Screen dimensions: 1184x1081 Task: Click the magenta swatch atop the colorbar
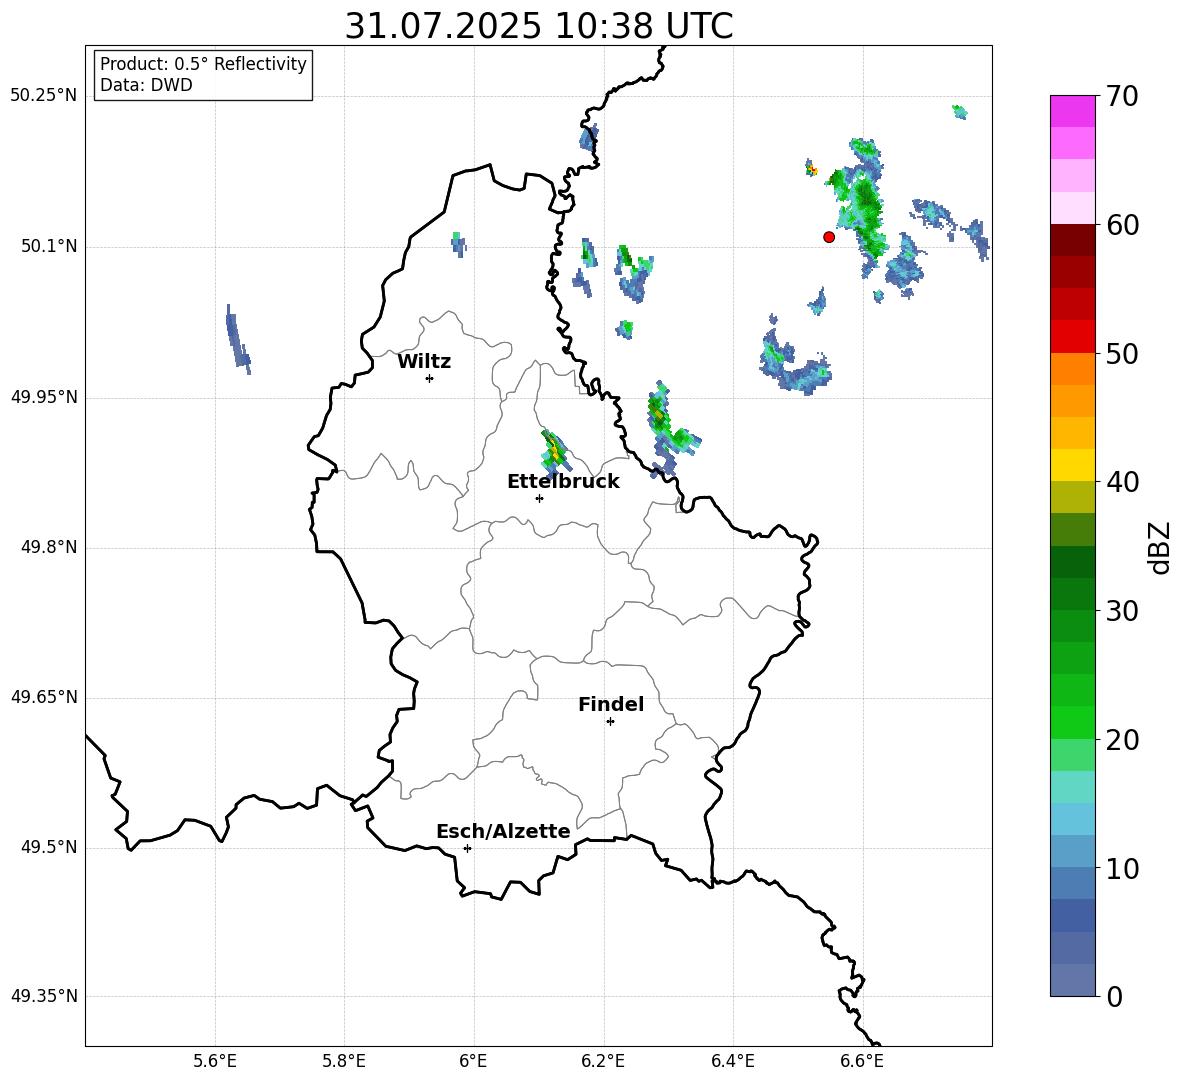point(1072,111)
